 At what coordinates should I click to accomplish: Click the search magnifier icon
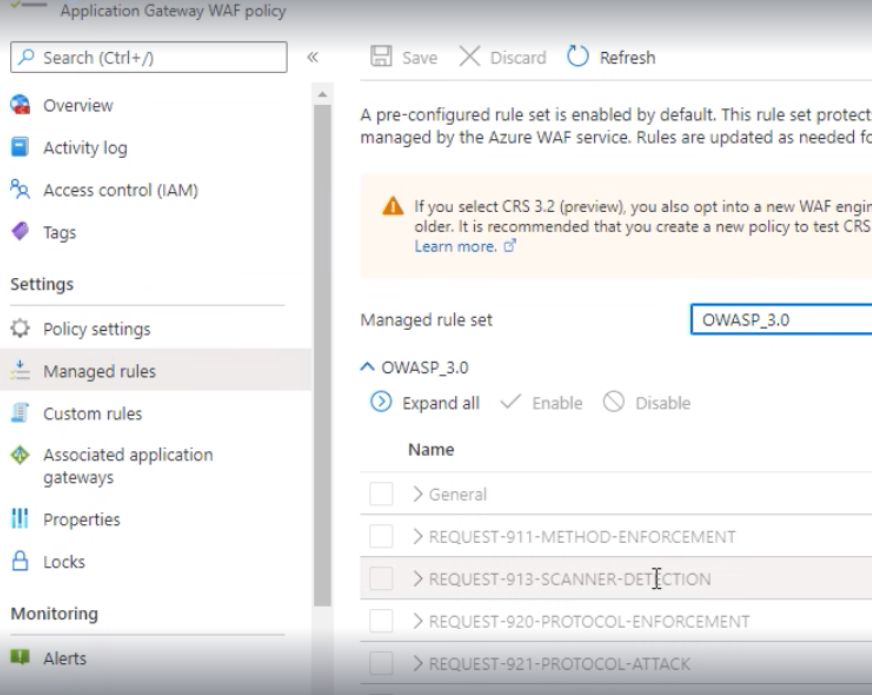26,57
